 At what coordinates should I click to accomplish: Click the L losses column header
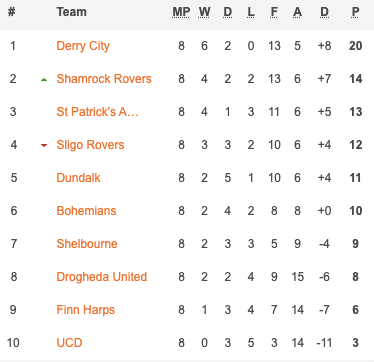point(251,12)
